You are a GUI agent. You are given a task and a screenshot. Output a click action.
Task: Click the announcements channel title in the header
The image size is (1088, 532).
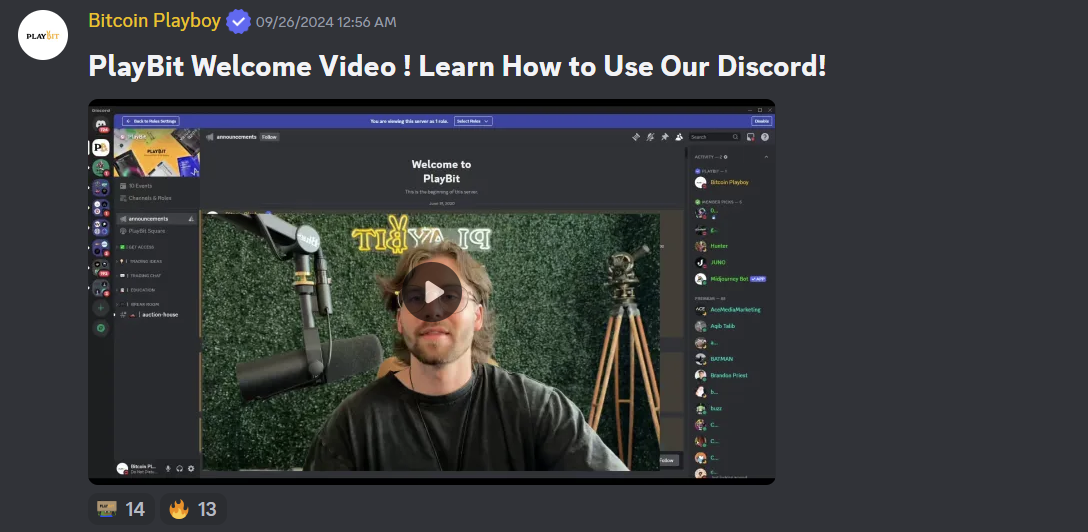coord(236,137)
